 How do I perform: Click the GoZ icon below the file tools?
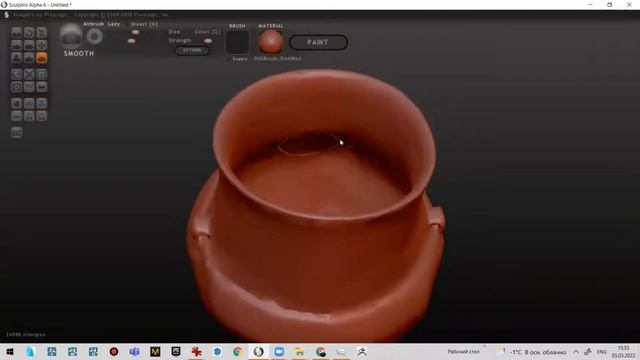(x=16, y=132)
